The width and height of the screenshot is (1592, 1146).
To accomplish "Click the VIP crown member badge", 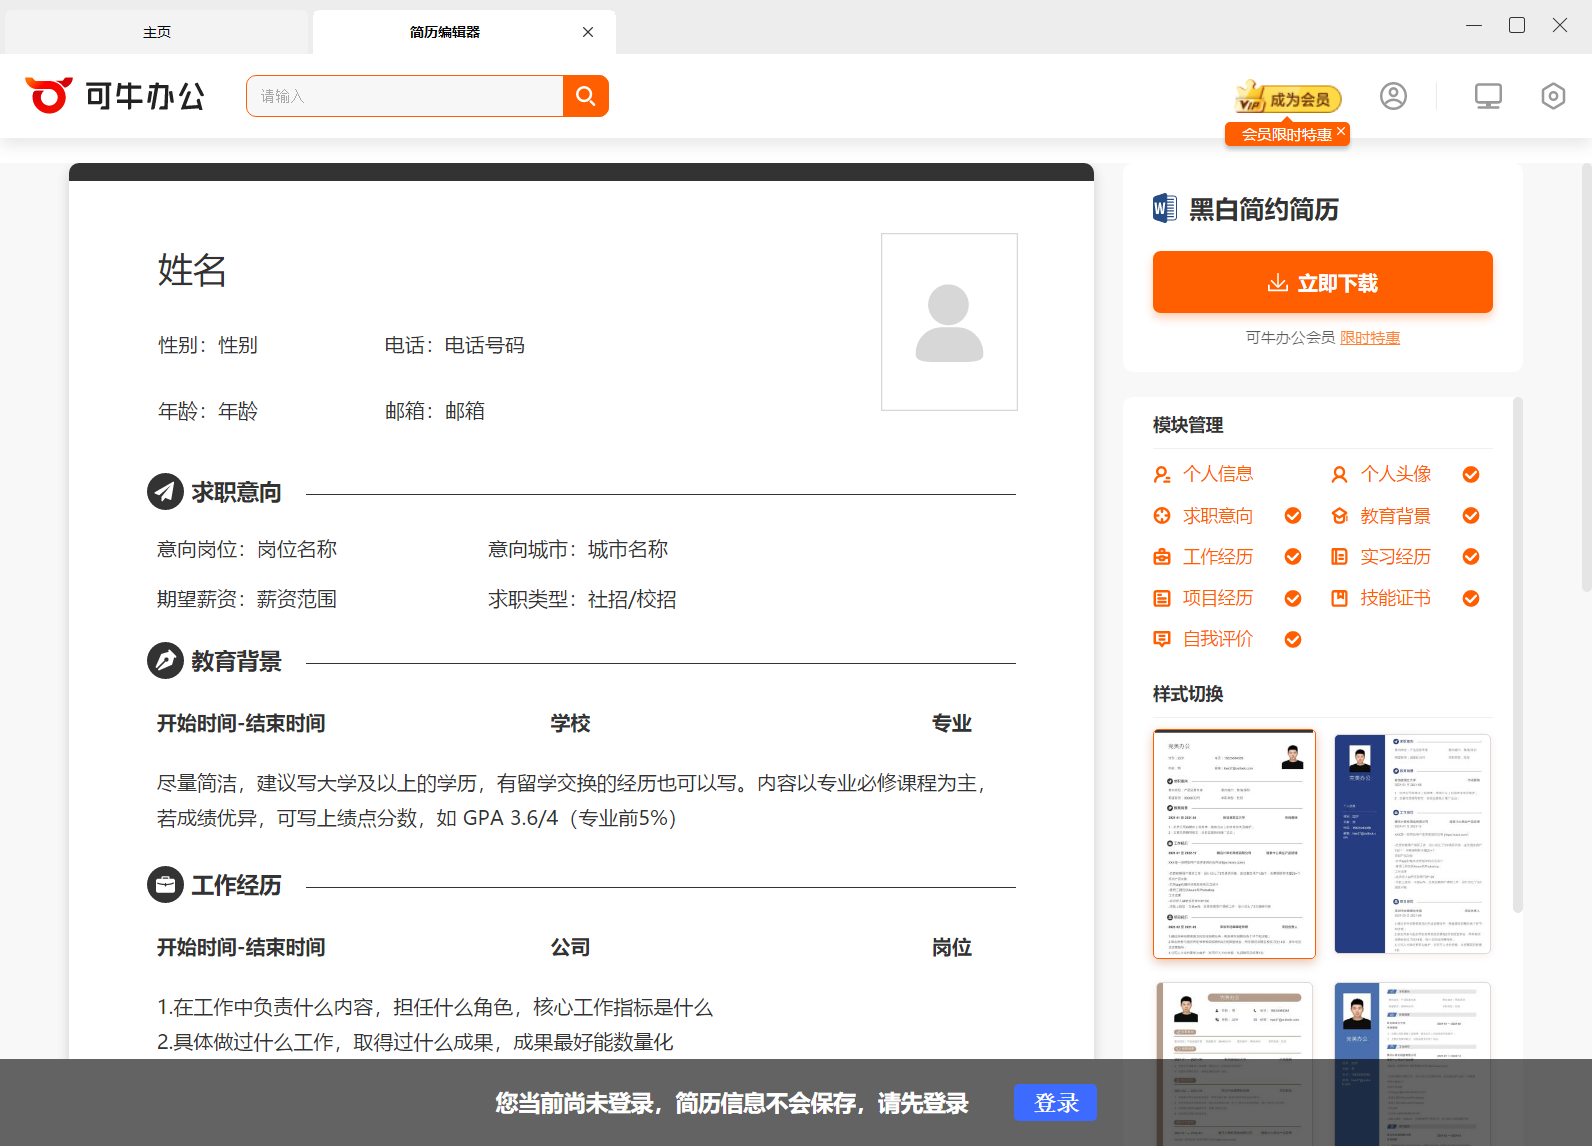I will 1250,97.
